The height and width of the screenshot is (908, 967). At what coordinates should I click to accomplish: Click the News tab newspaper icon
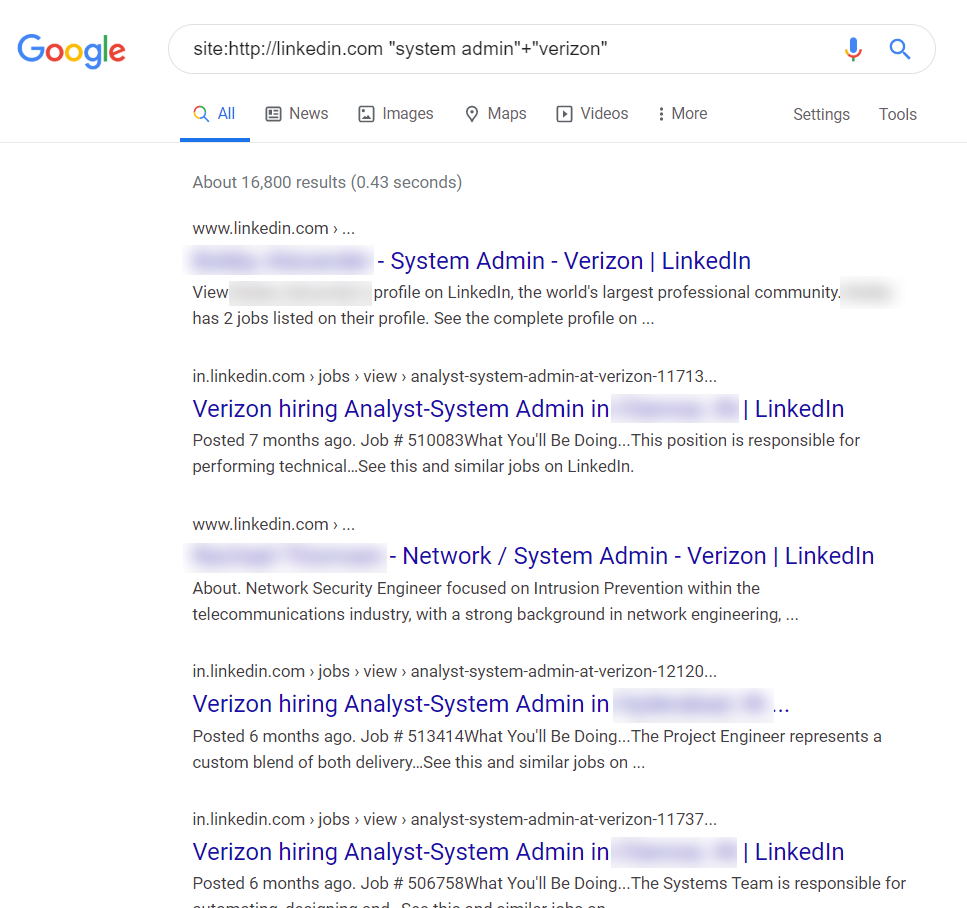[x=273, y=114]
